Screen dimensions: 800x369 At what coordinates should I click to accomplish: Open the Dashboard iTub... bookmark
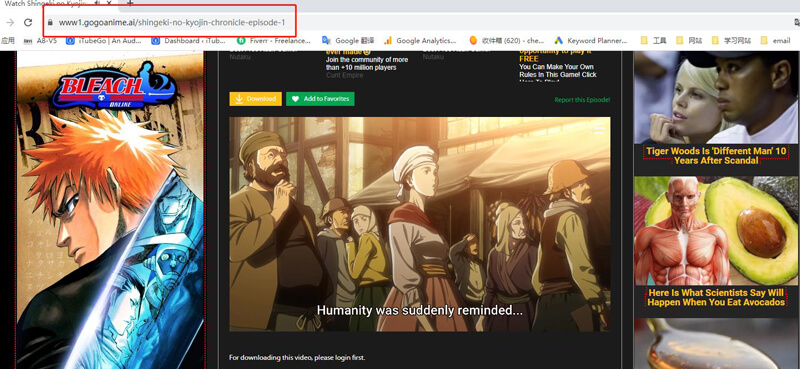pos(189,40)
